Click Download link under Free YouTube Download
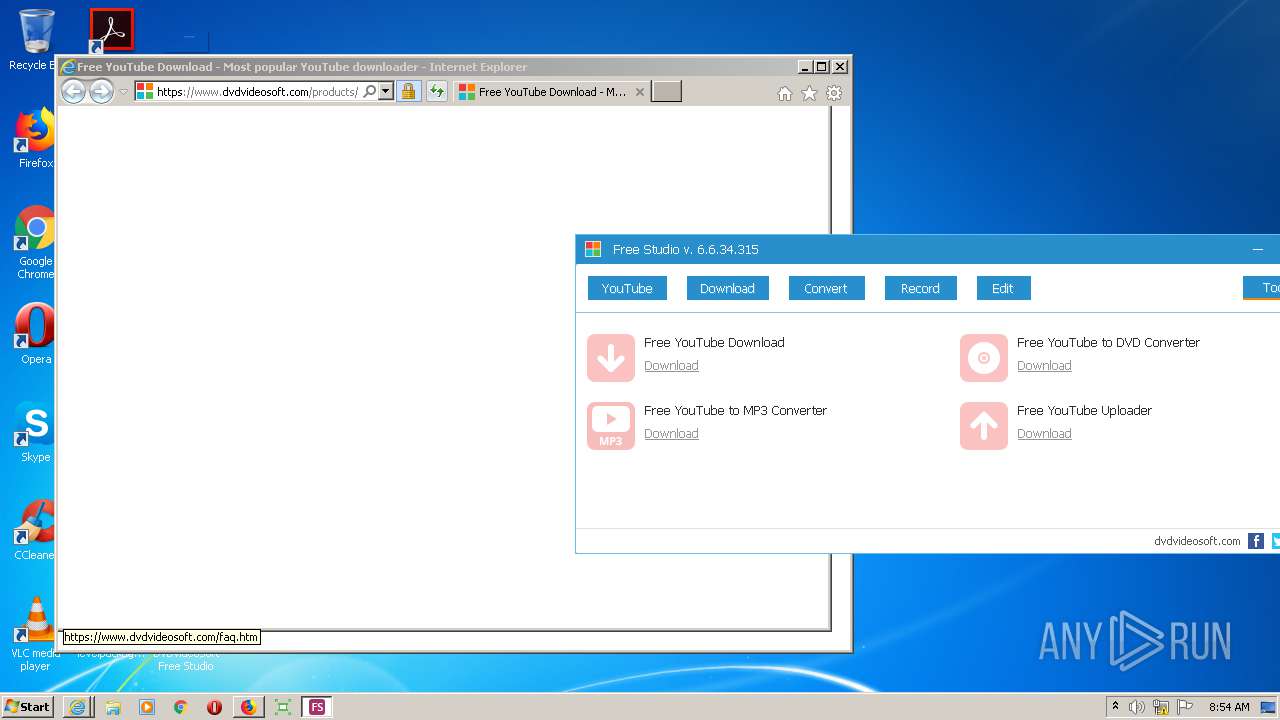 click(x=671, y=366)
